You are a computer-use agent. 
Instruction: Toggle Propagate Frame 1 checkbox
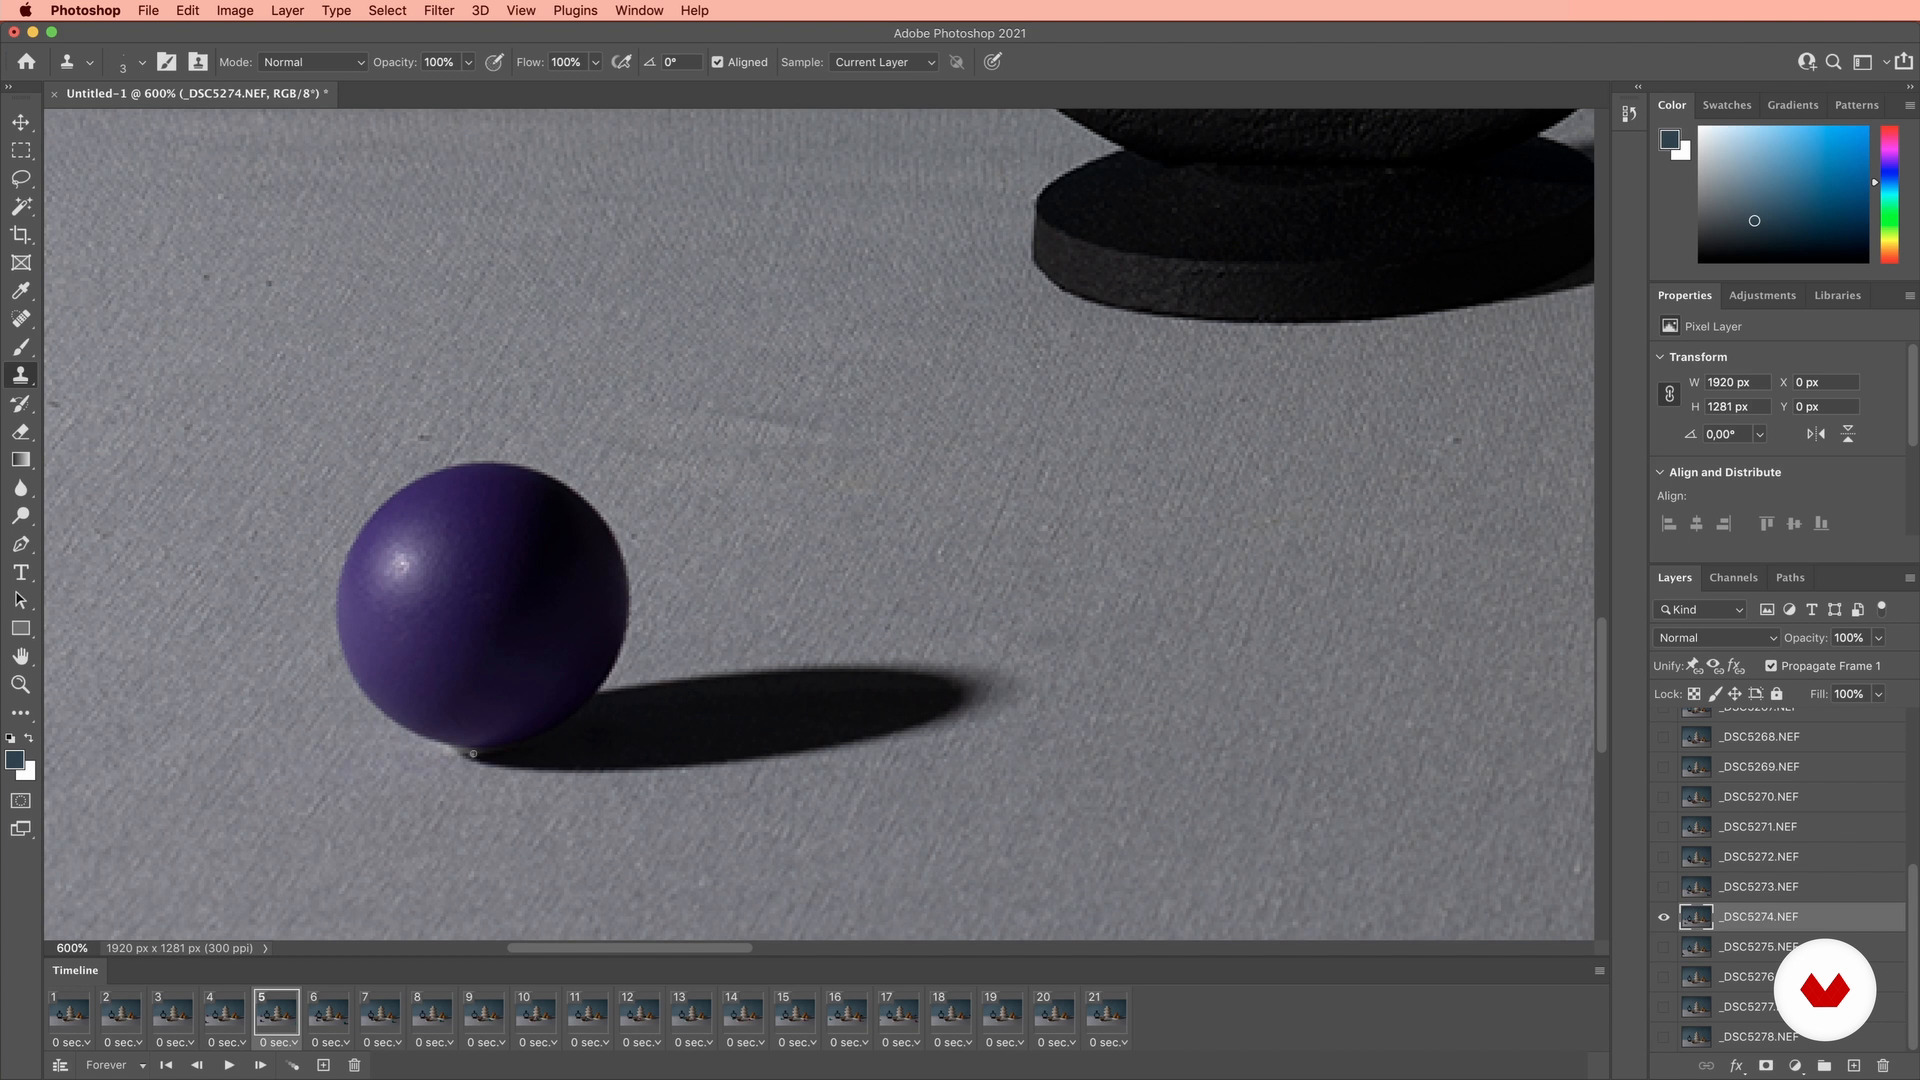coord(1771,666)
